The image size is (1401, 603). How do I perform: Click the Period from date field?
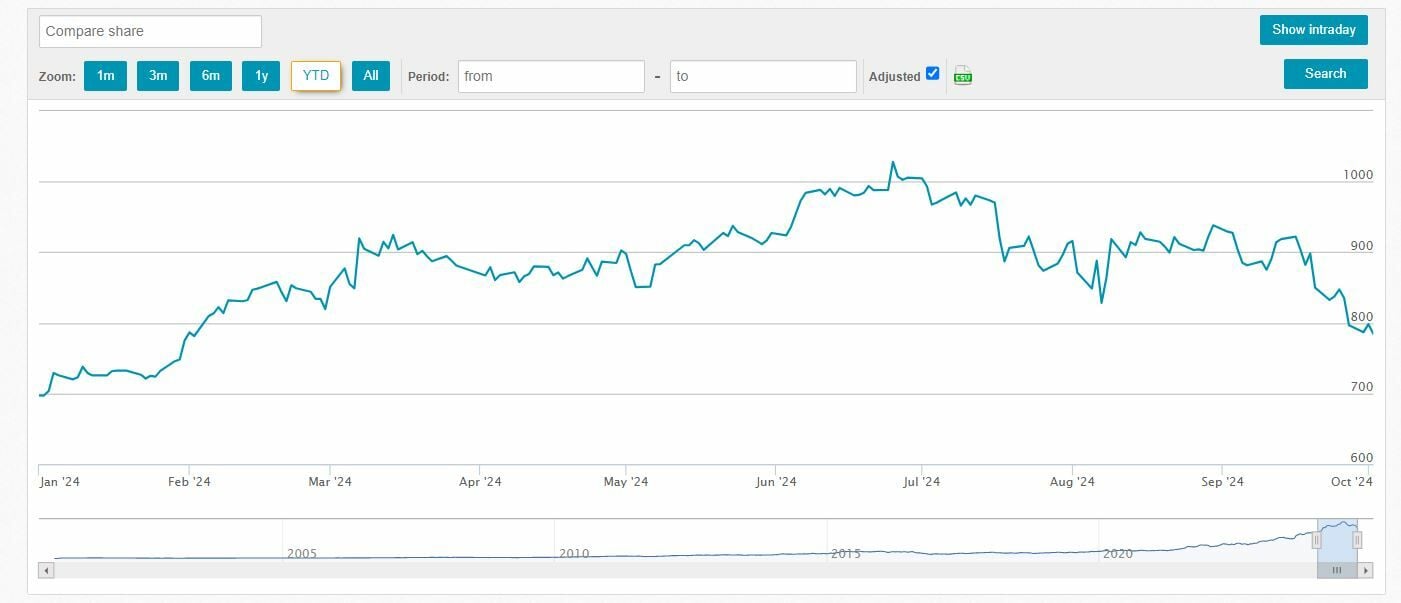(551, 76)
